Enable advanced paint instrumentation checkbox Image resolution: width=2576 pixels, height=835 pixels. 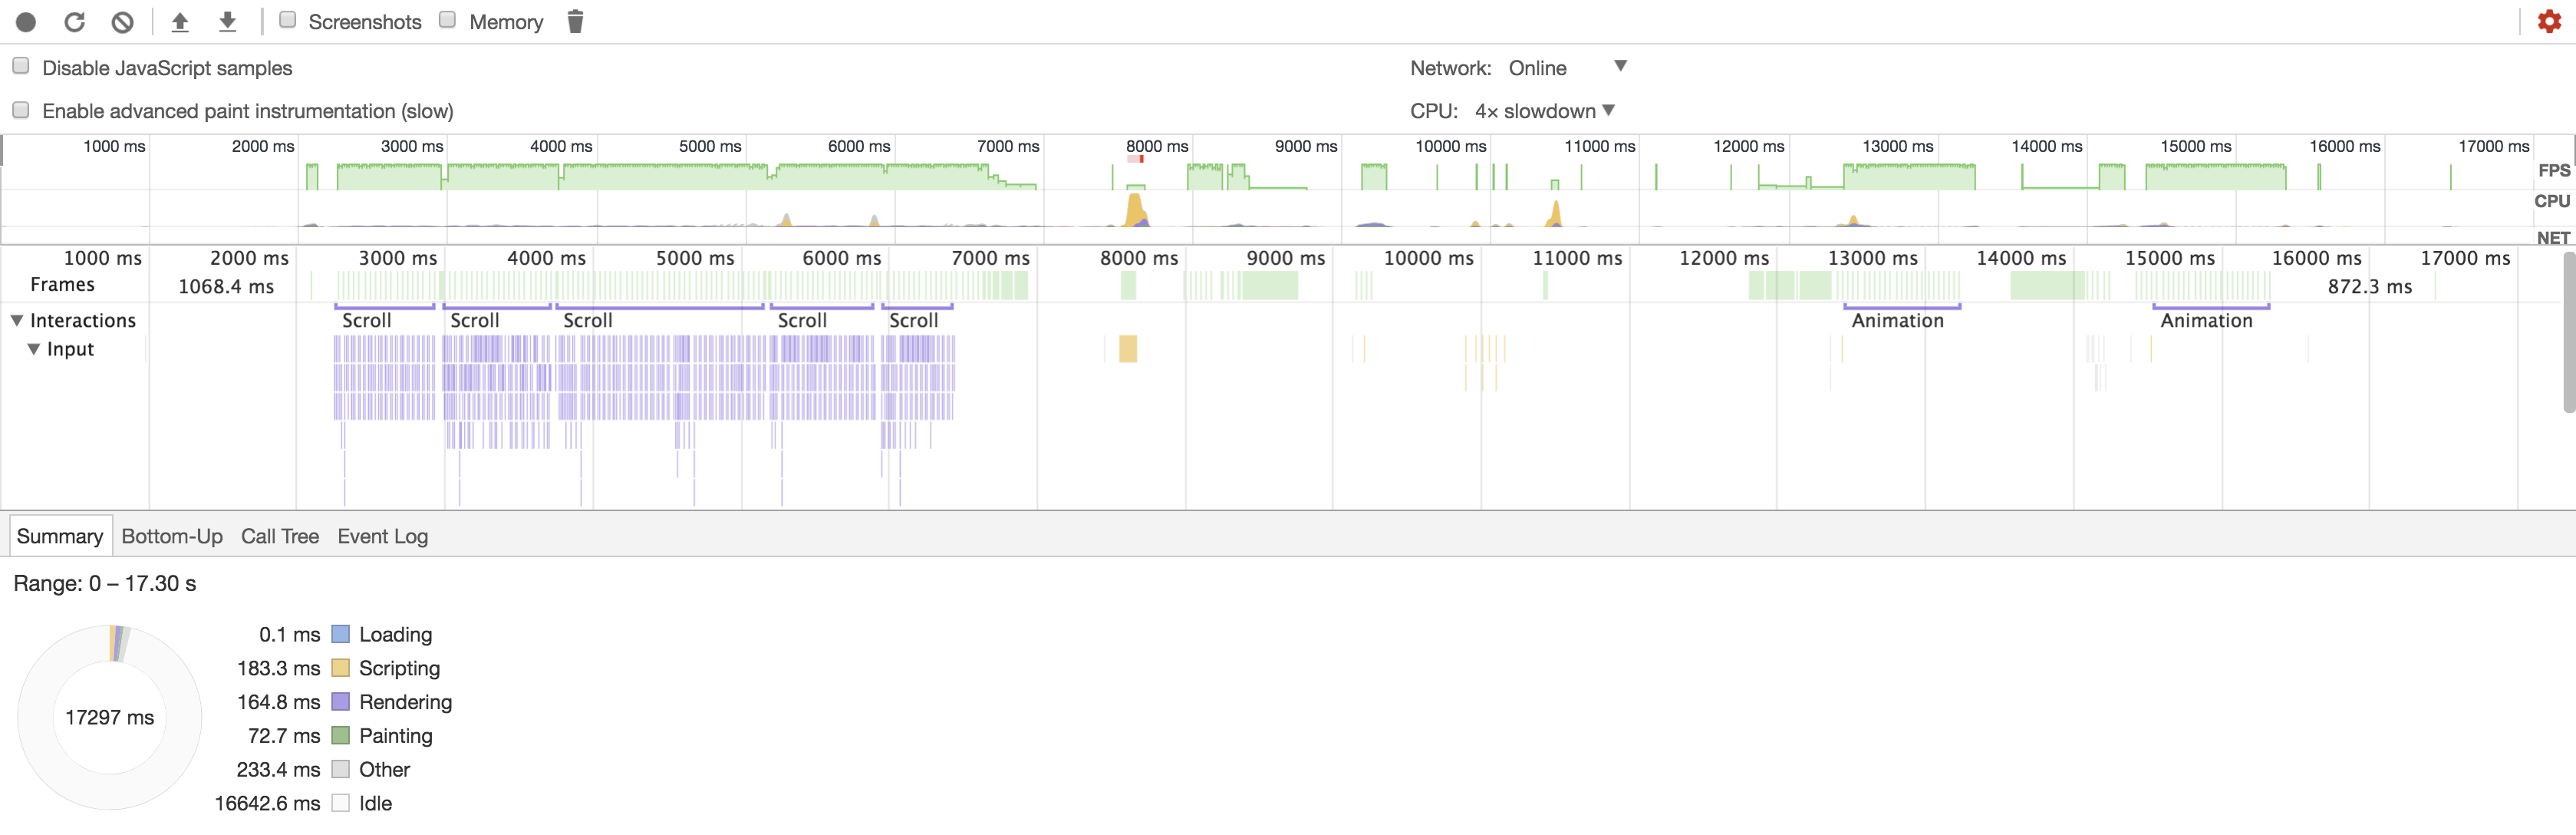tap(21, 110)
